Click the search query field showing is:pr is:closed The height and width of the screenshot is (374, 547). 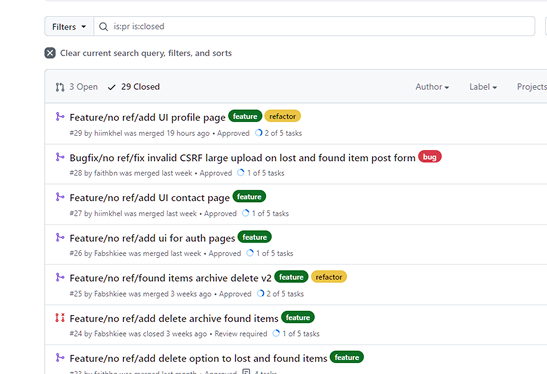[314, 27]
